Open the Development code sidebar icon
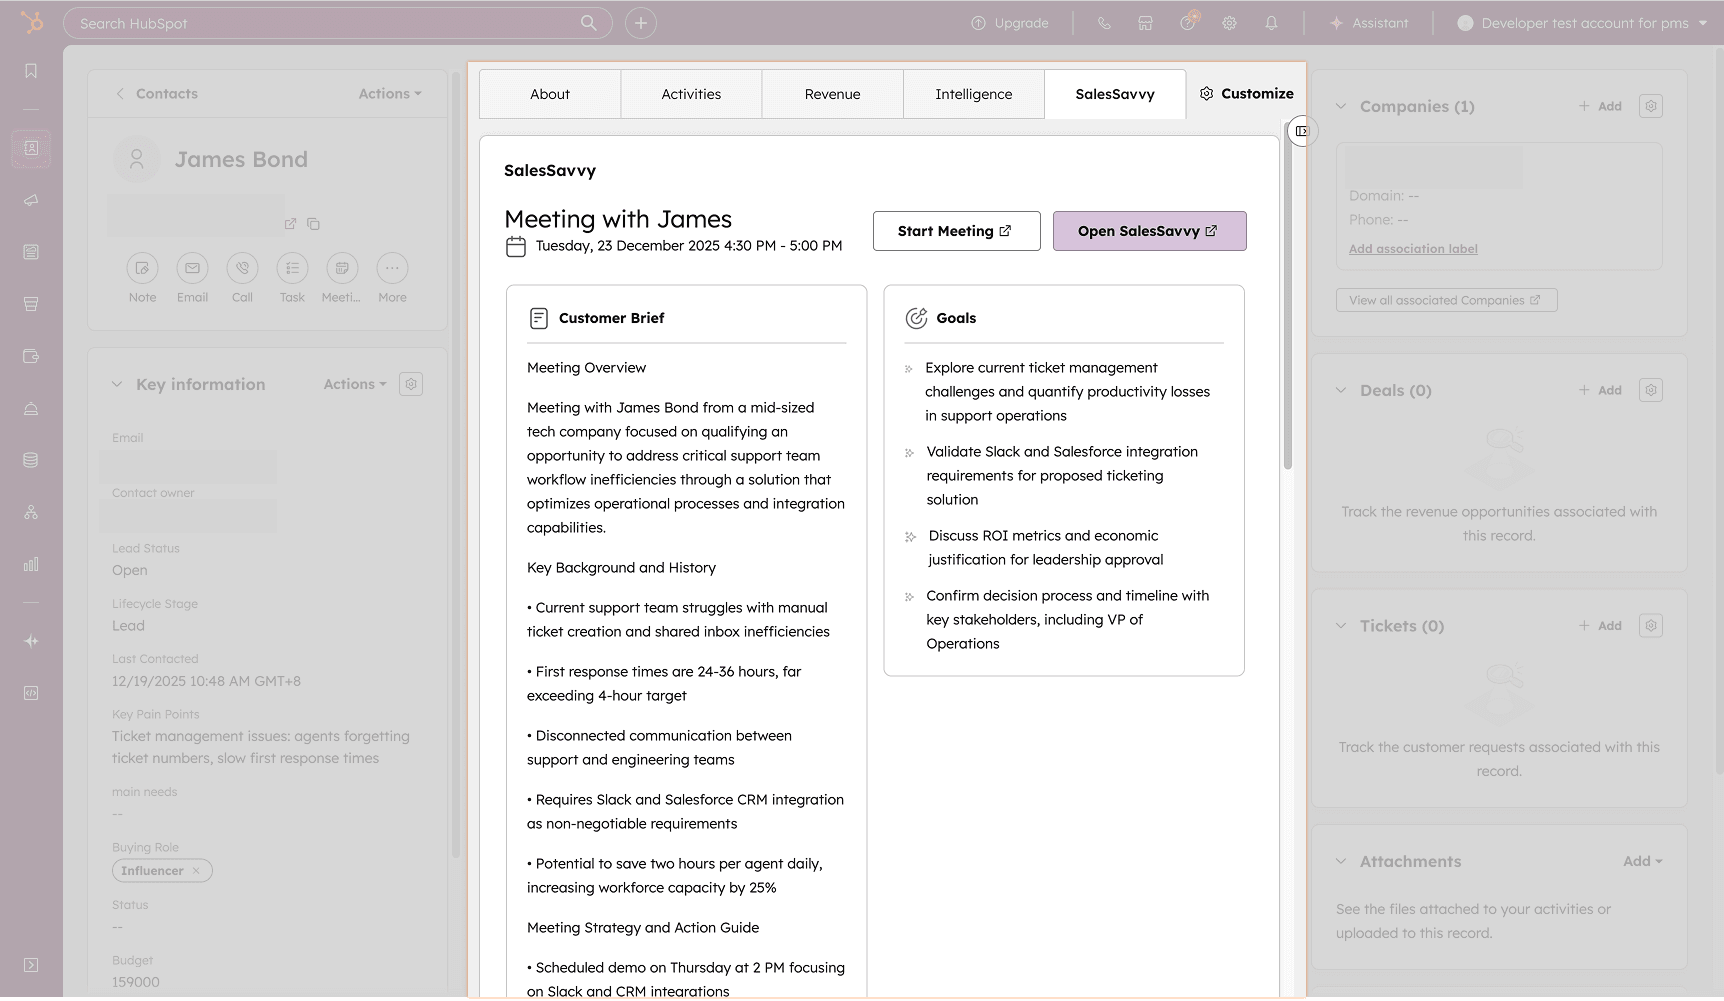The width and height of the screenshot is (1724, 1001). [31, 693]
